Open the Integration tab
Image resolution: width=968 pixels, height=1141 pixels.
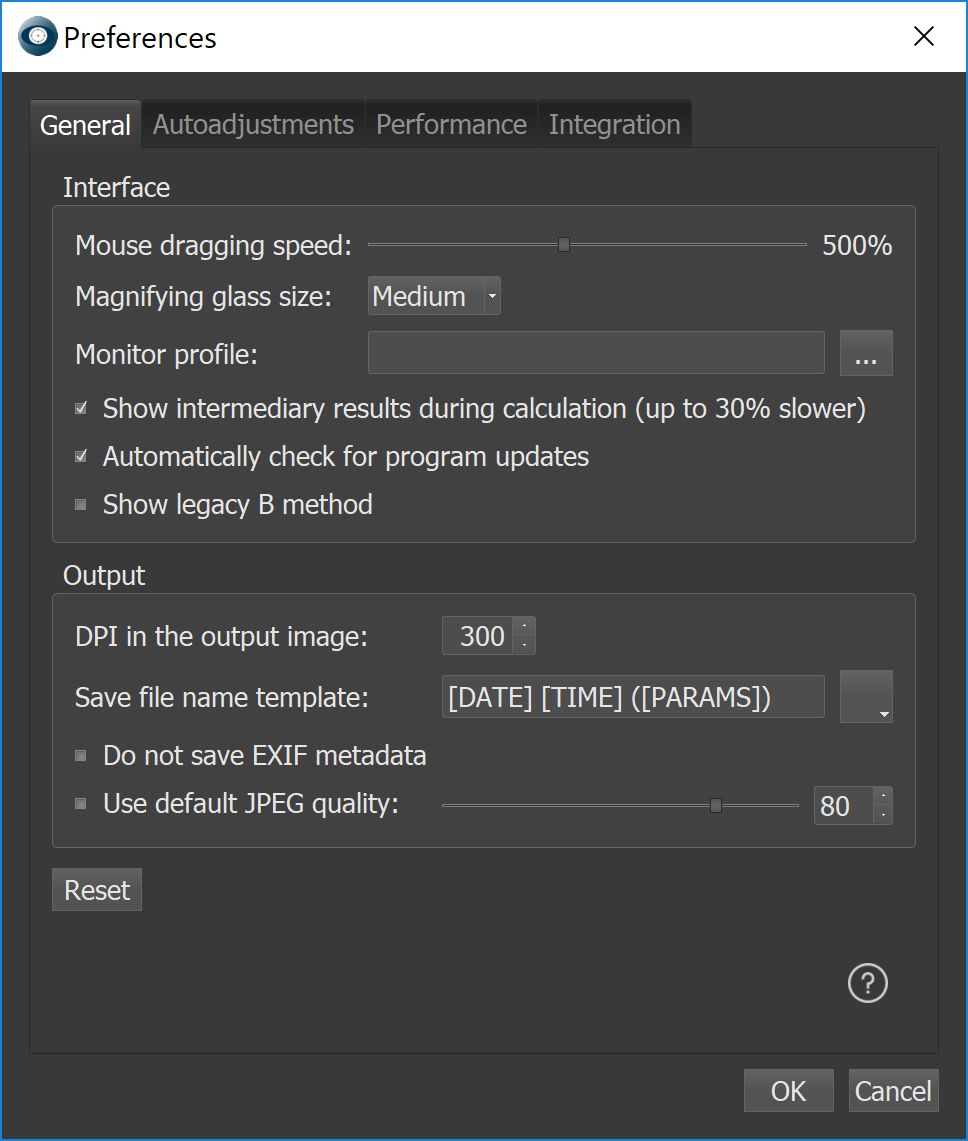click(x=615, y=124)
